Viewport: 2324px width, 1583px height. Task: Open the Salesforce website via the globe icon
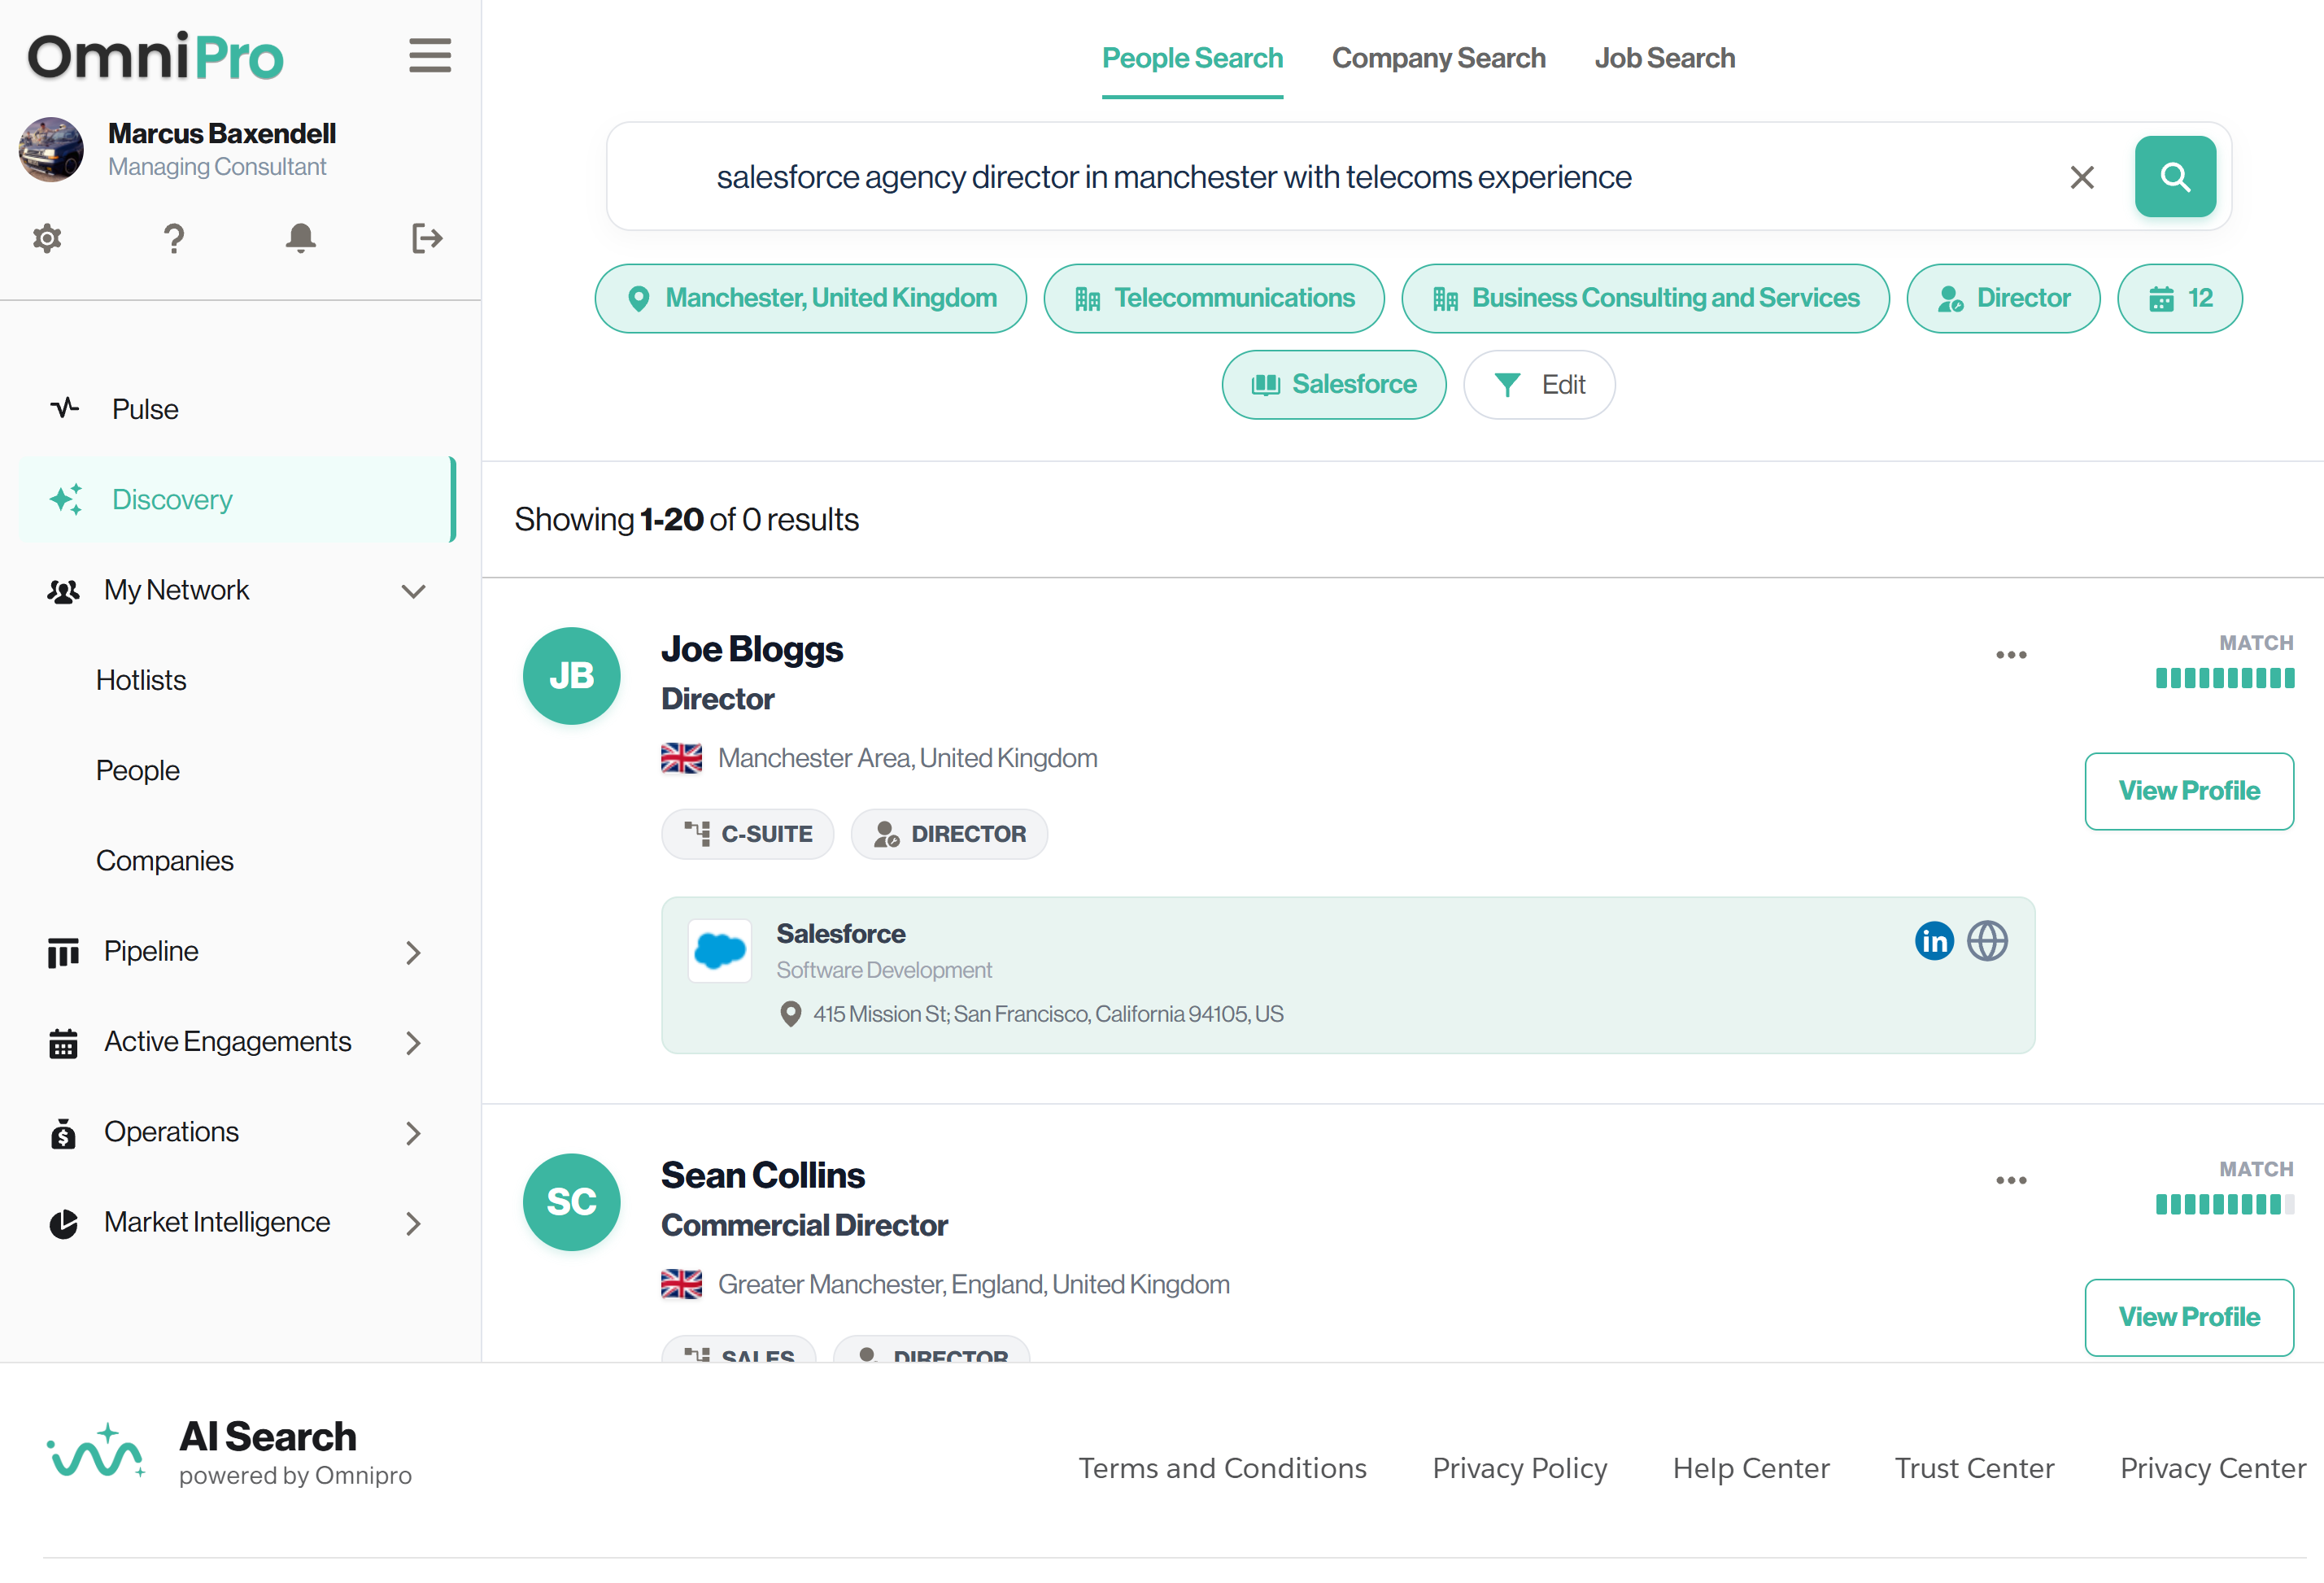[1988, 940]
